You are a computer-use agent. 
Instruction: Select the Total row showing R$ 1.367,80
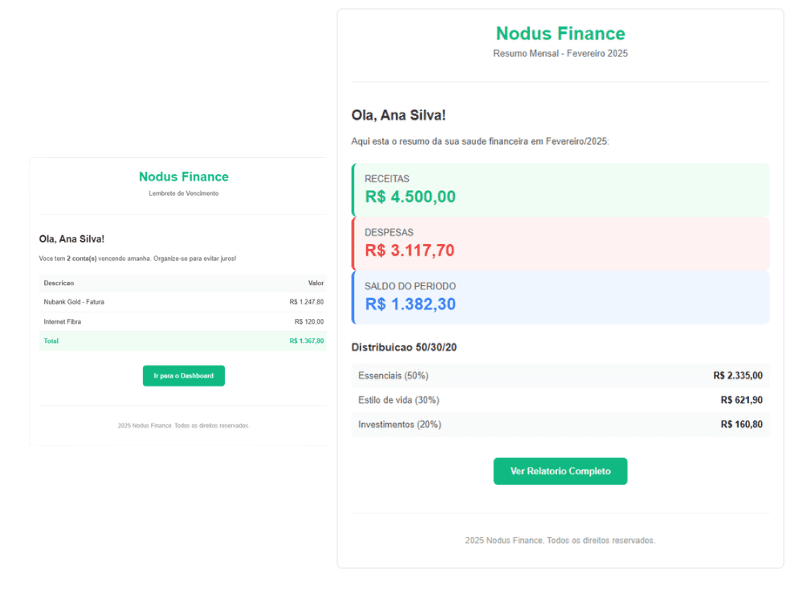point(183,340)
